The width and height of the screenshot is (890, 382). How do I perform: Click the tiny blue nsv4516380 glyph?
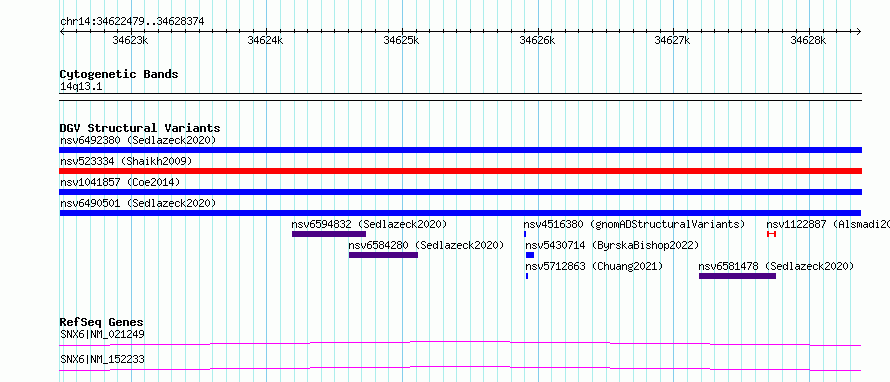coord(525,234)
